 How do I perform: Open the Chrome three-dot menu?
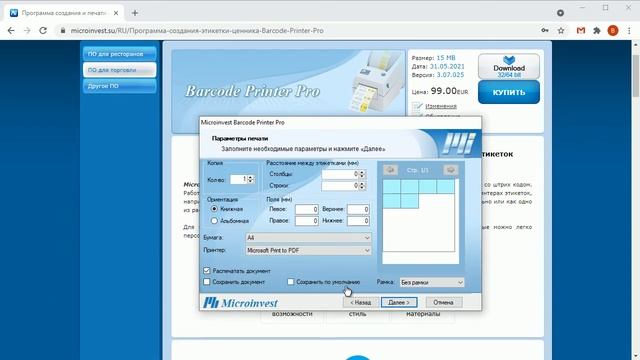629,31
